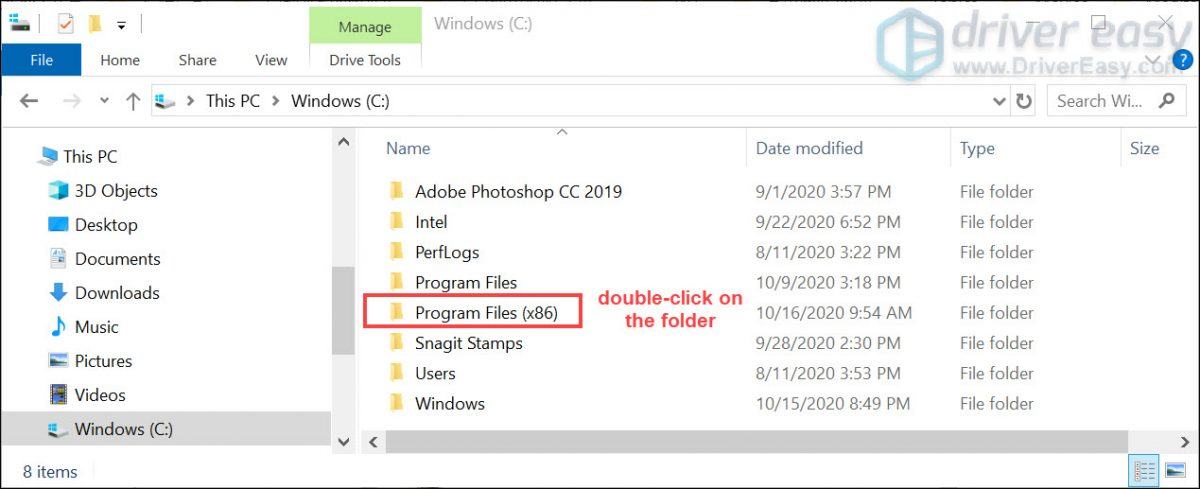The width and height of the screenshot is (1200, 489).
Task: Click the New folder quick access icon
Action: [x=95, y=23]
